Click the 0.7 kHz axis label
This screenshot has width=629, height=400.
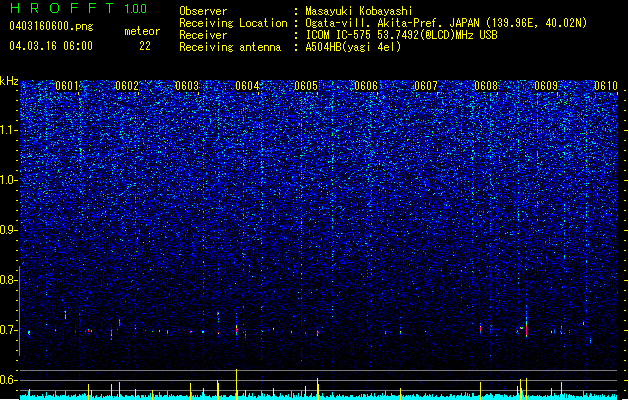(9, 330)
